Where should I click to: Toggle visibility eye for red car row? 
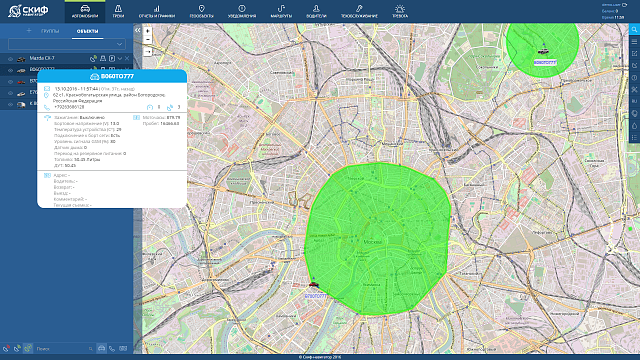[x=10, y=82]
